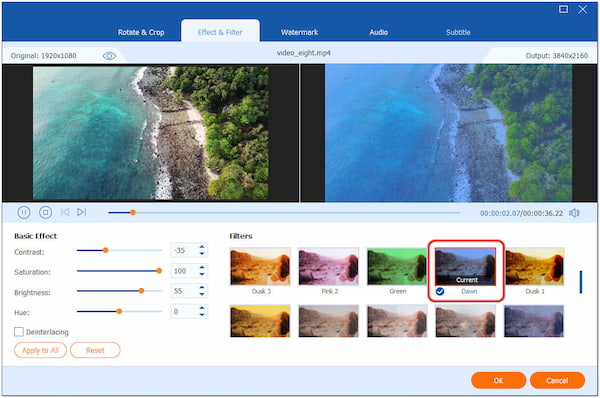Viewport: 600px width, 398px height.
Task: Increase the Contrast value with up arrow
Action: coord(202,247)
